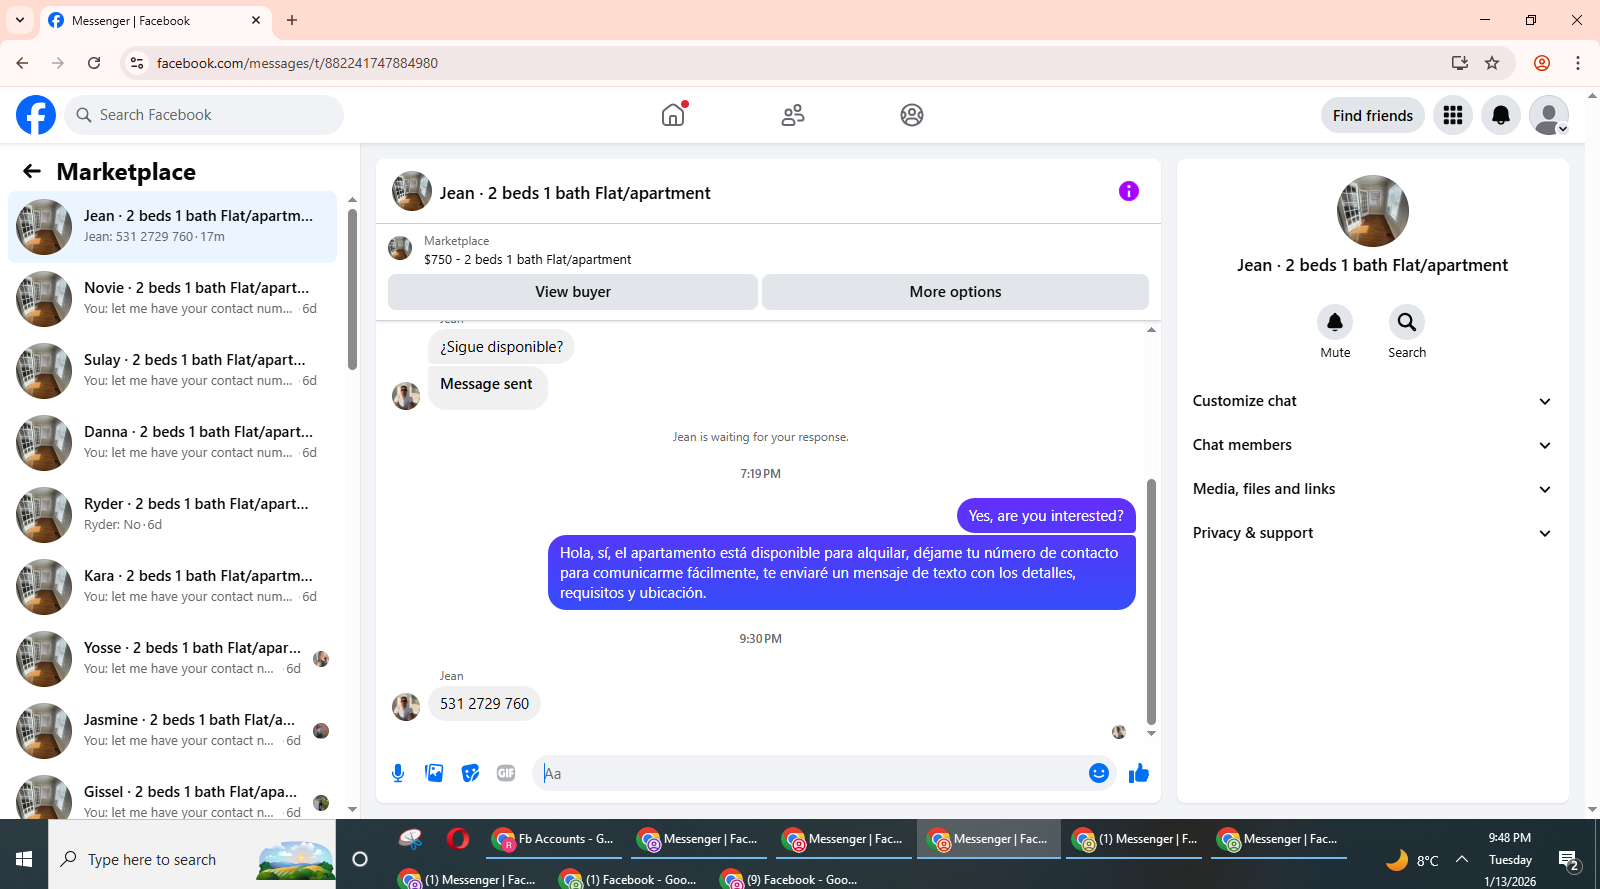1600x889 pixels.
Task: Click the '¿Sigue disponible?' message bubble
Action: click(x=502, y=347)
